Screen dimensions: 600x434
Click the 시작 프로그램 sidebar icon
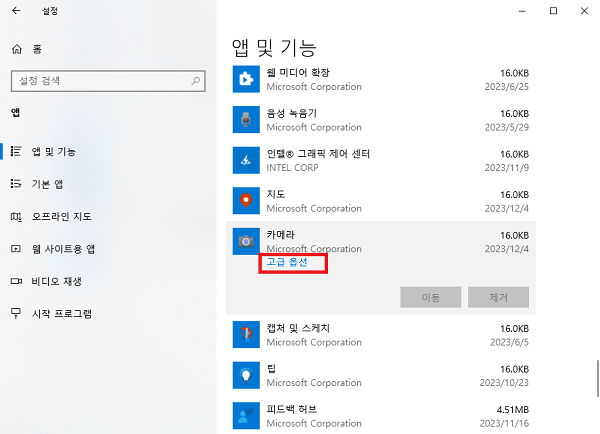pos(16,313)
